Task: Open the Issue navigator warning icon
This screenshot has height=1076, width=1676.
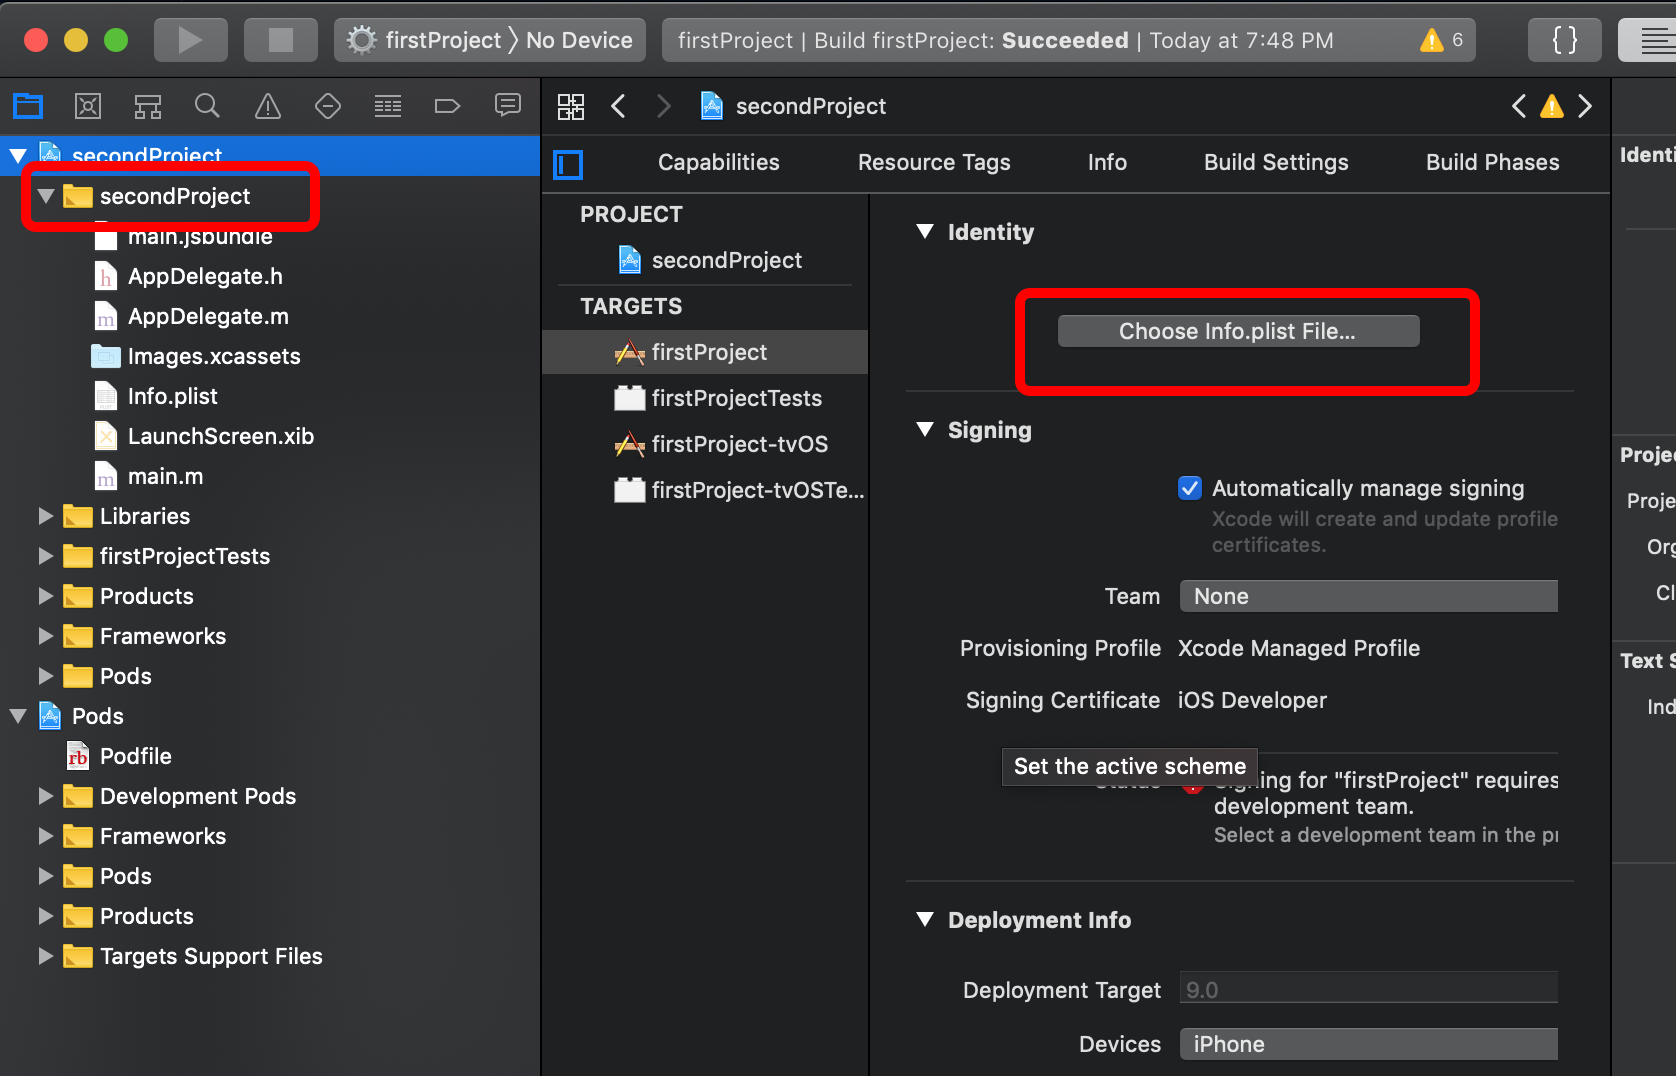Action: tap(268, 106)
